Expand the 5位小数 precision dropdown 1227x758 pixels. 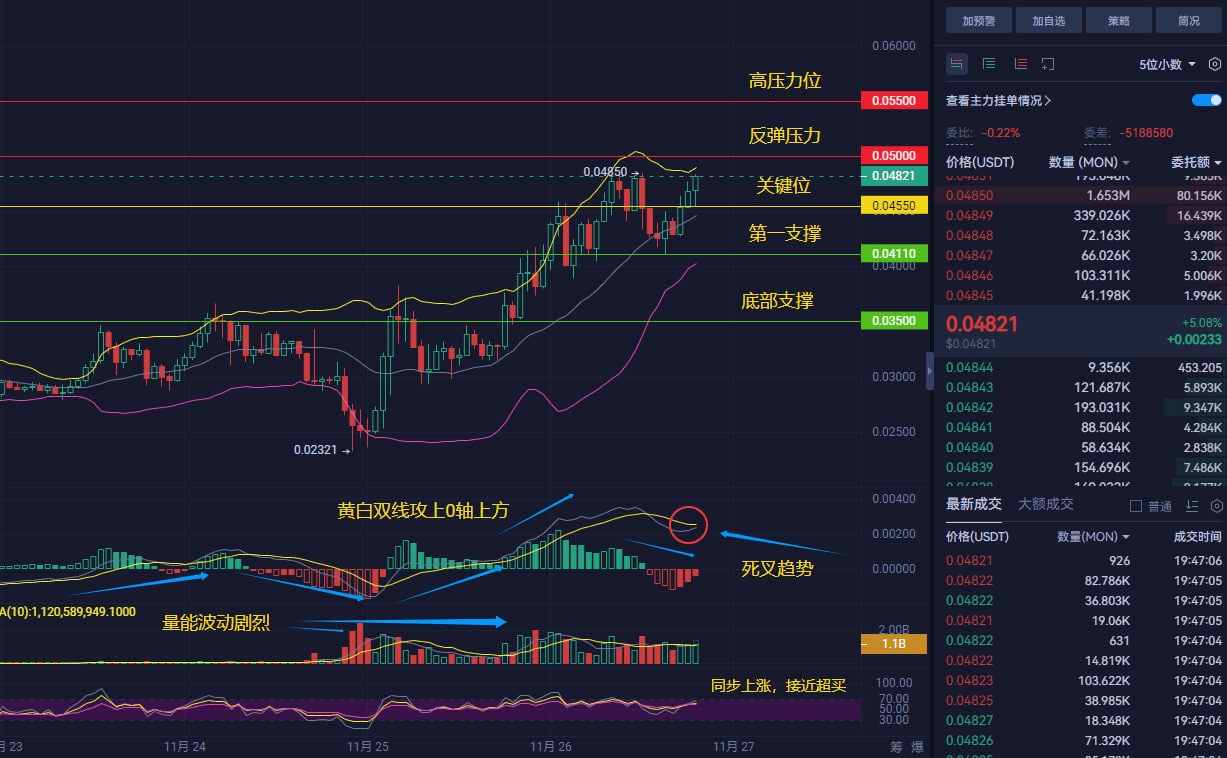tap(1167, 64)
